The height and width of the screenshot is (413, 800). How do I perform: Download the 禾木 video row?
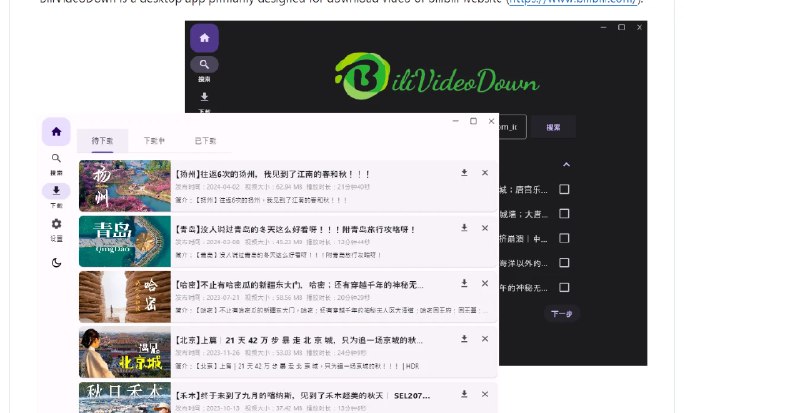(464, 394)
